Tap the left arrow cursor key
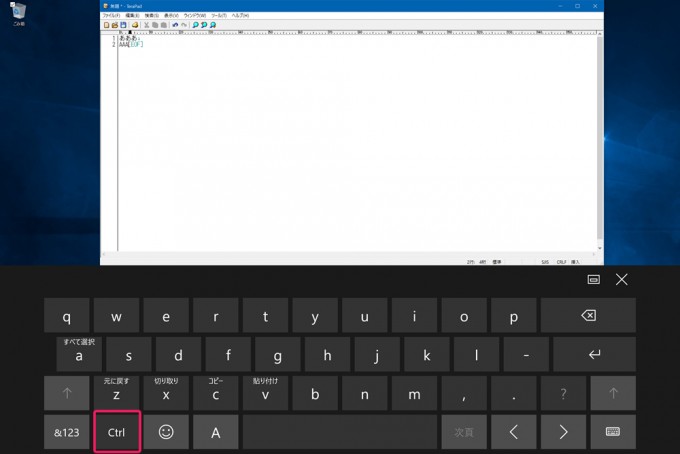Image resolution: width=680 pixels, height=454 pixels. pos(513,432)
